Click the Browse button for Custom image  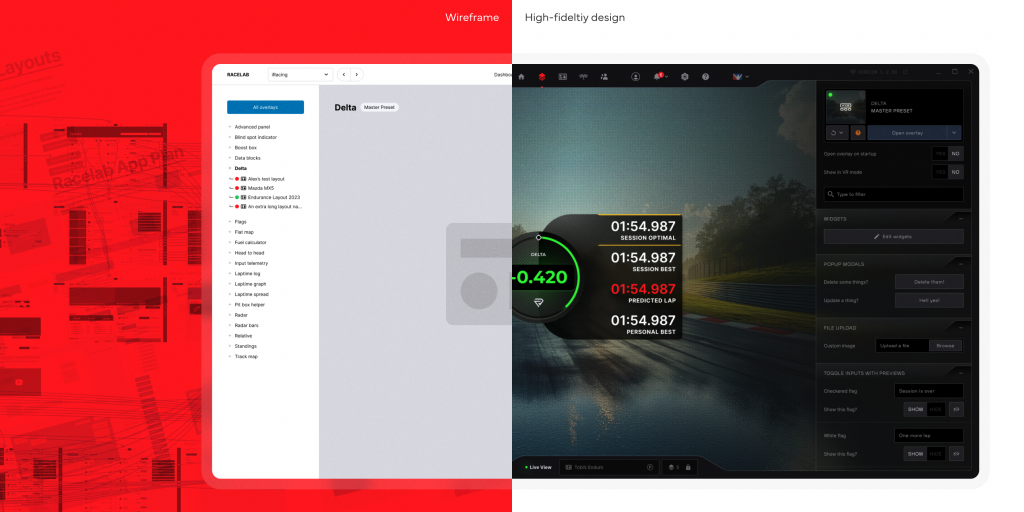tap(945, 345)
